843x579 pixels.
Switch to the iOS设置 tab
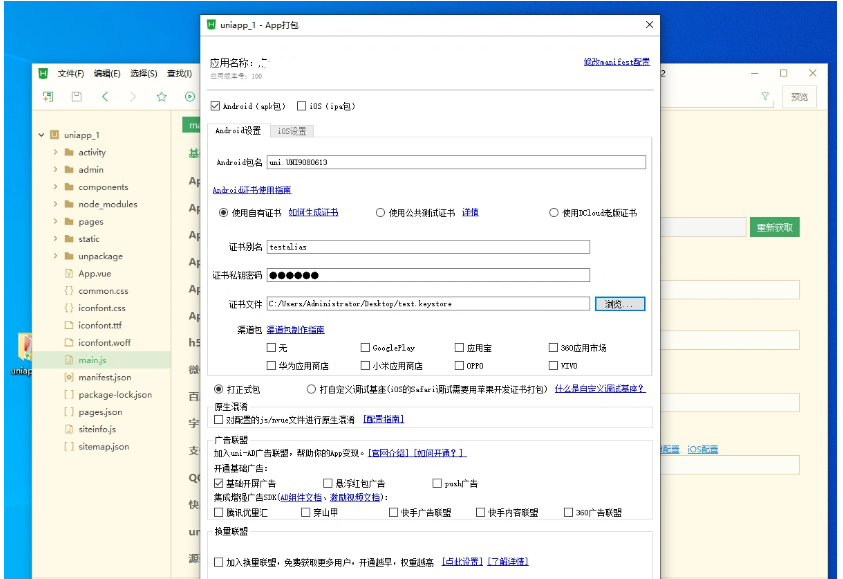pos(292,131)
